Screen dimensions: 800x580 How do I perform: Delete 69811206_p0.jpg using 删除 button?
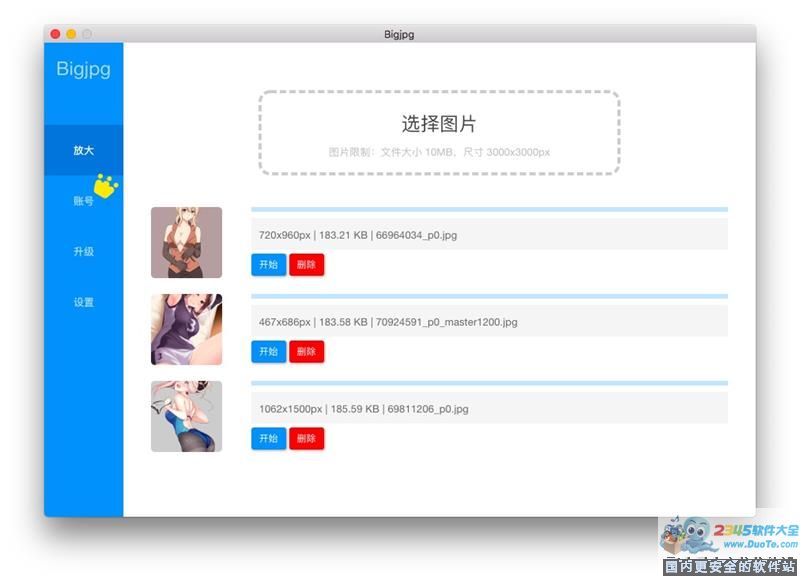click(x=306, y=439)
